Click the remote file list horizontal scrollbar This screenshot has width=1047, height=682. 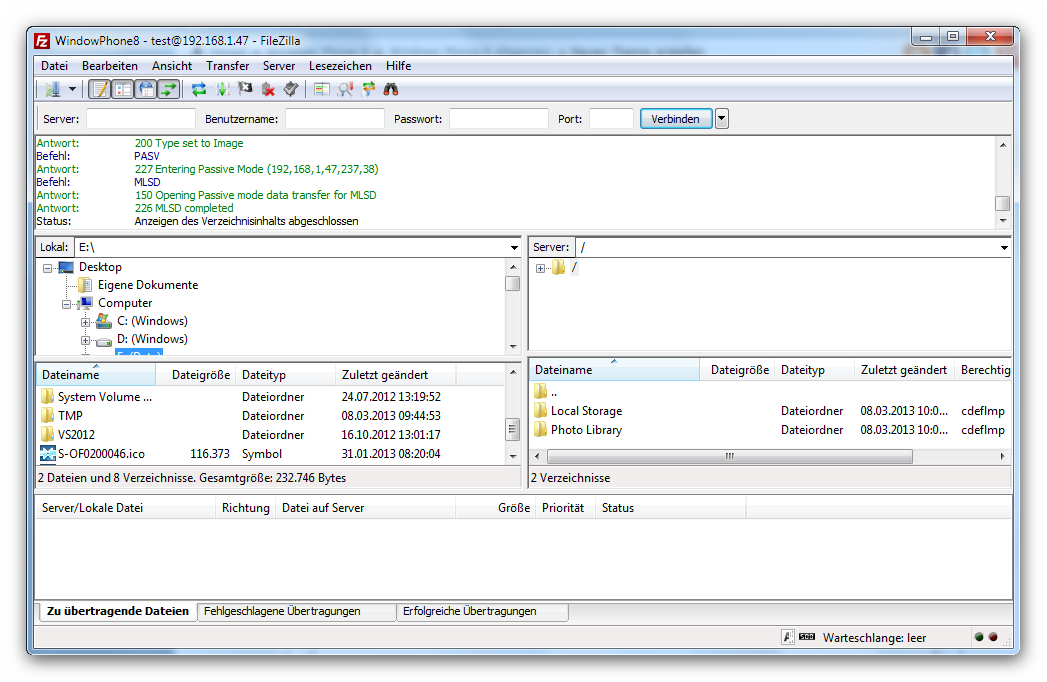click(x=729, y=456)
